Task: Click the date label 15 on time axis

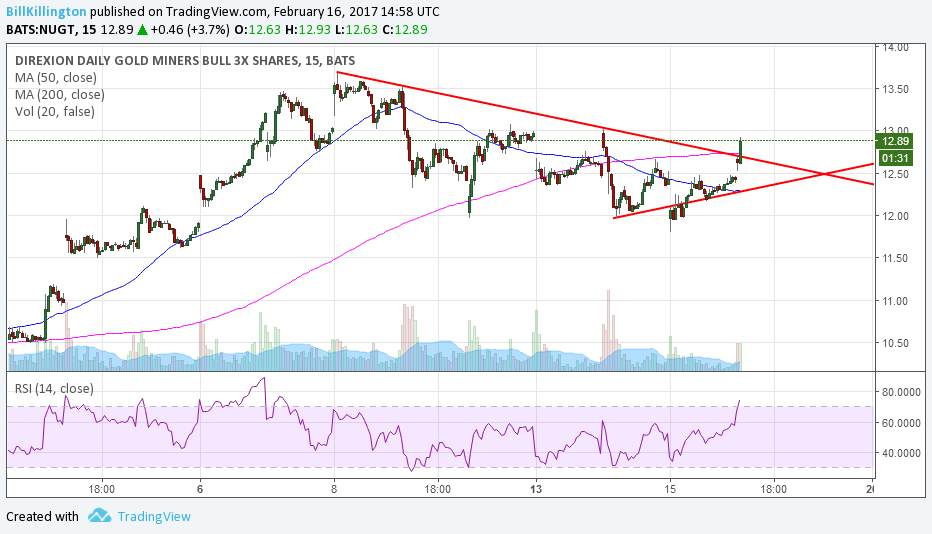Action: pyautogui.click(x=670, y=489)
